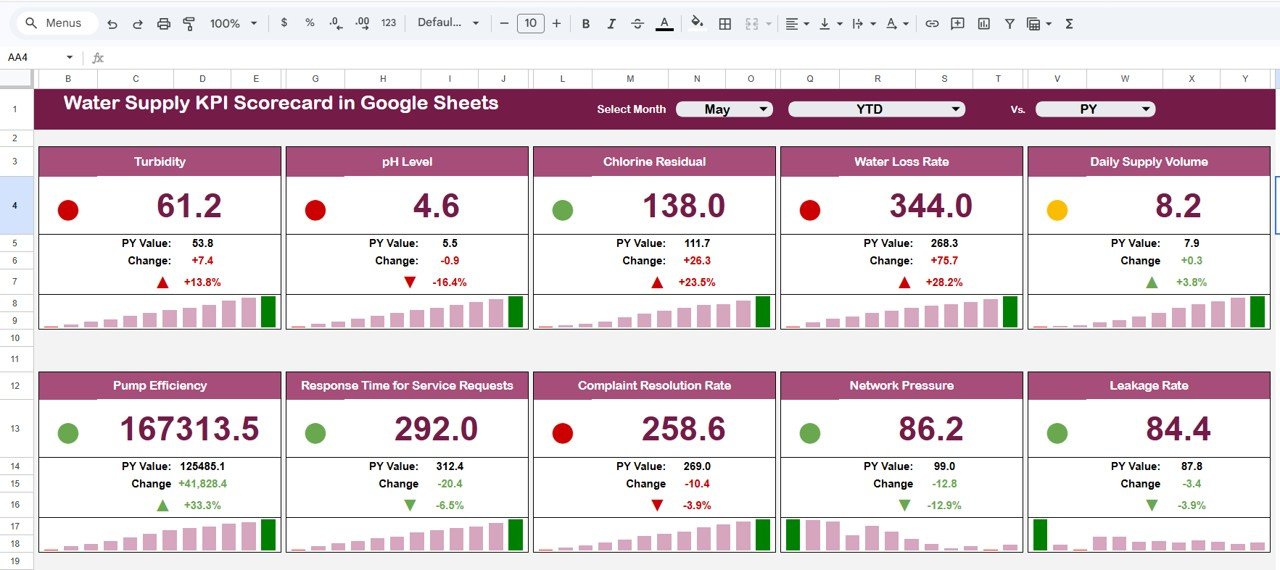1280x570 pixels.
Task: Insert comment icon
Action: [958, 23]
